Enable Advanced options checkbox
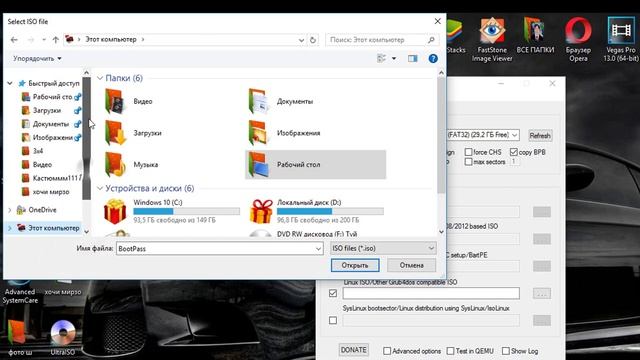 click(387, 351)
